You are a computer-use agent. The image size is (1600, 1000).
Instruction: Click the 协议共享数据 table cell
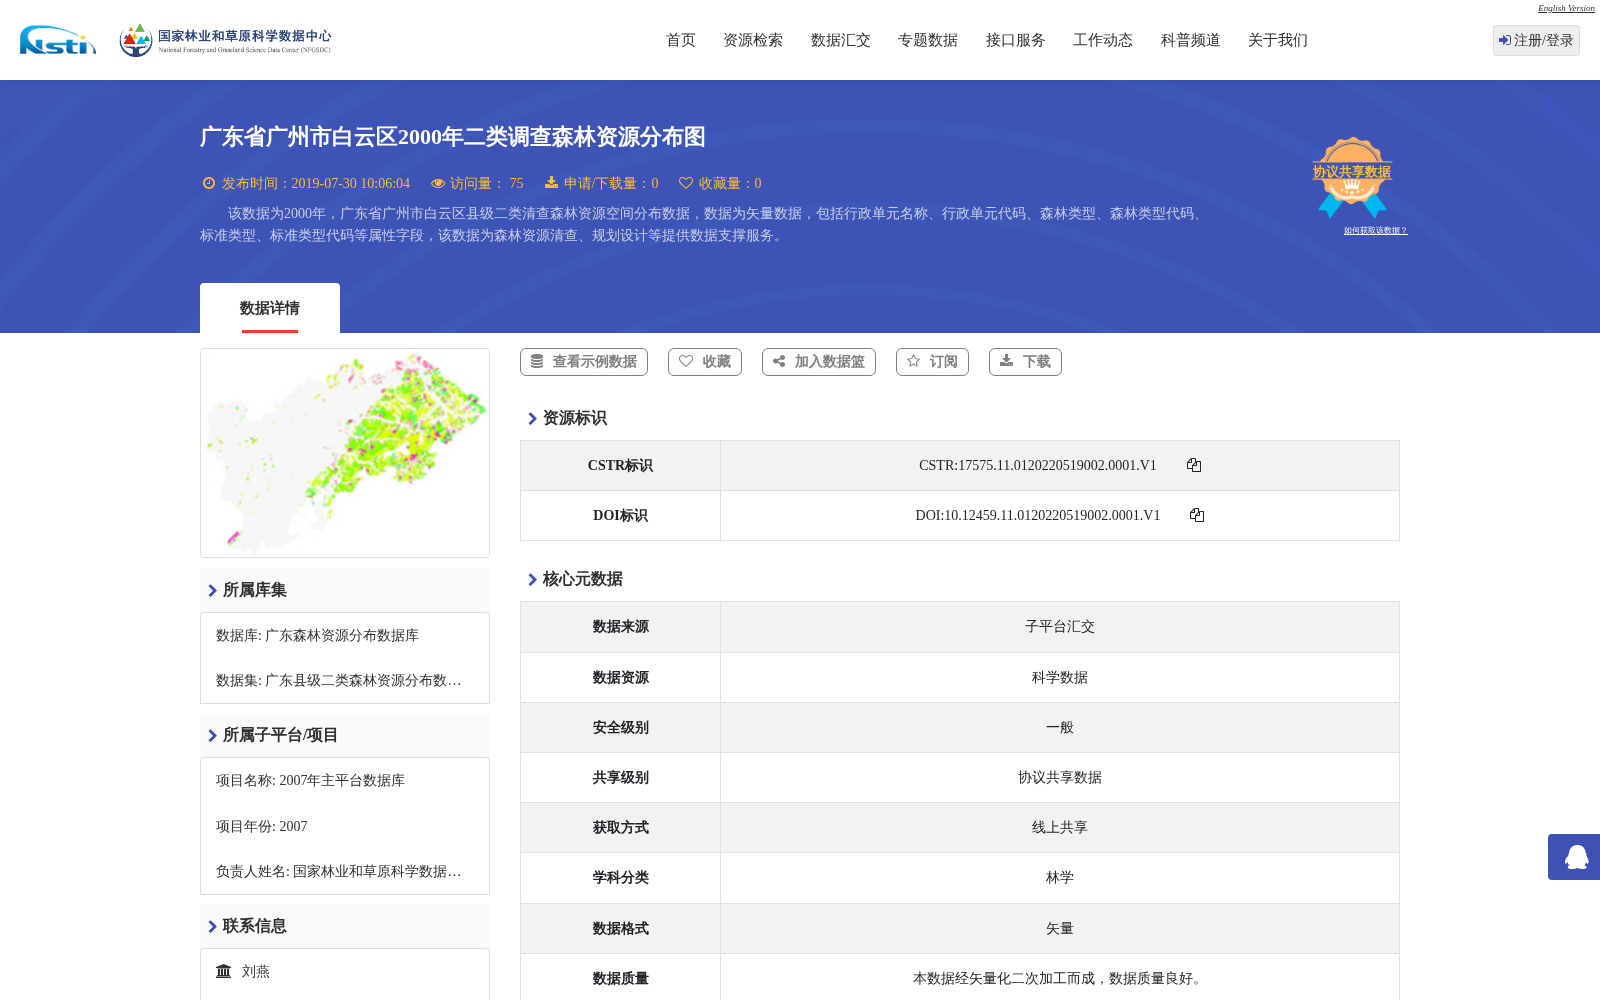point(1060,778)
